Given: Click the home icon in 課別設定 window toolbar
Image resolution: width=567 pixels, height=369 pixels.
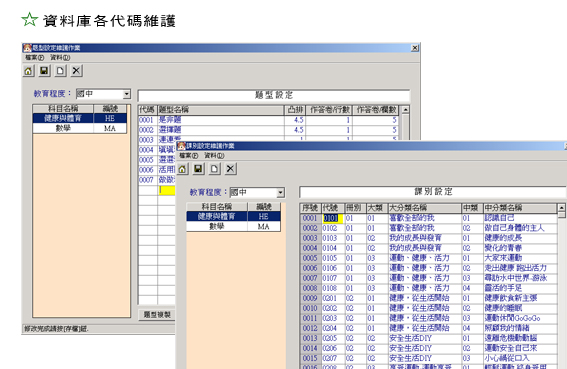Looking at the screenshot, I should point(183,169).
